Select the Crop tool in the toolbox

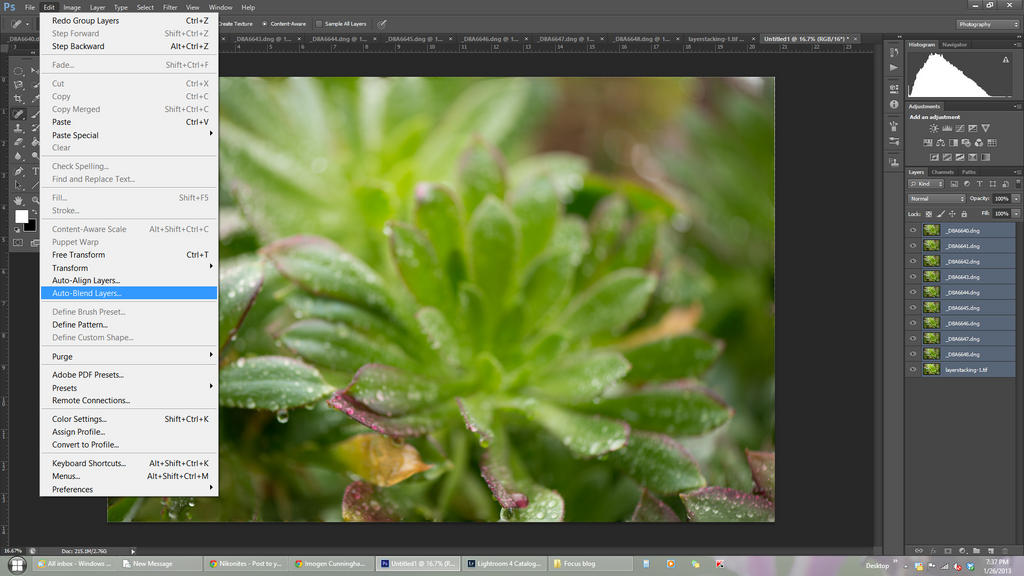coord(19,100)
